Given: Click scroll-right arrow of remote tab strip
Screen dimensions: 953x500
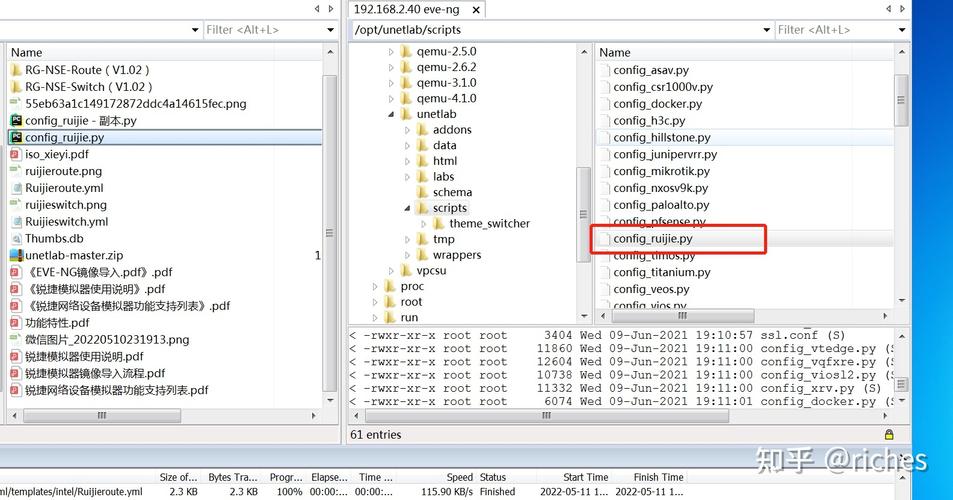Looking at the screenshot, I should pyautogui.click(x=902, y=9).
